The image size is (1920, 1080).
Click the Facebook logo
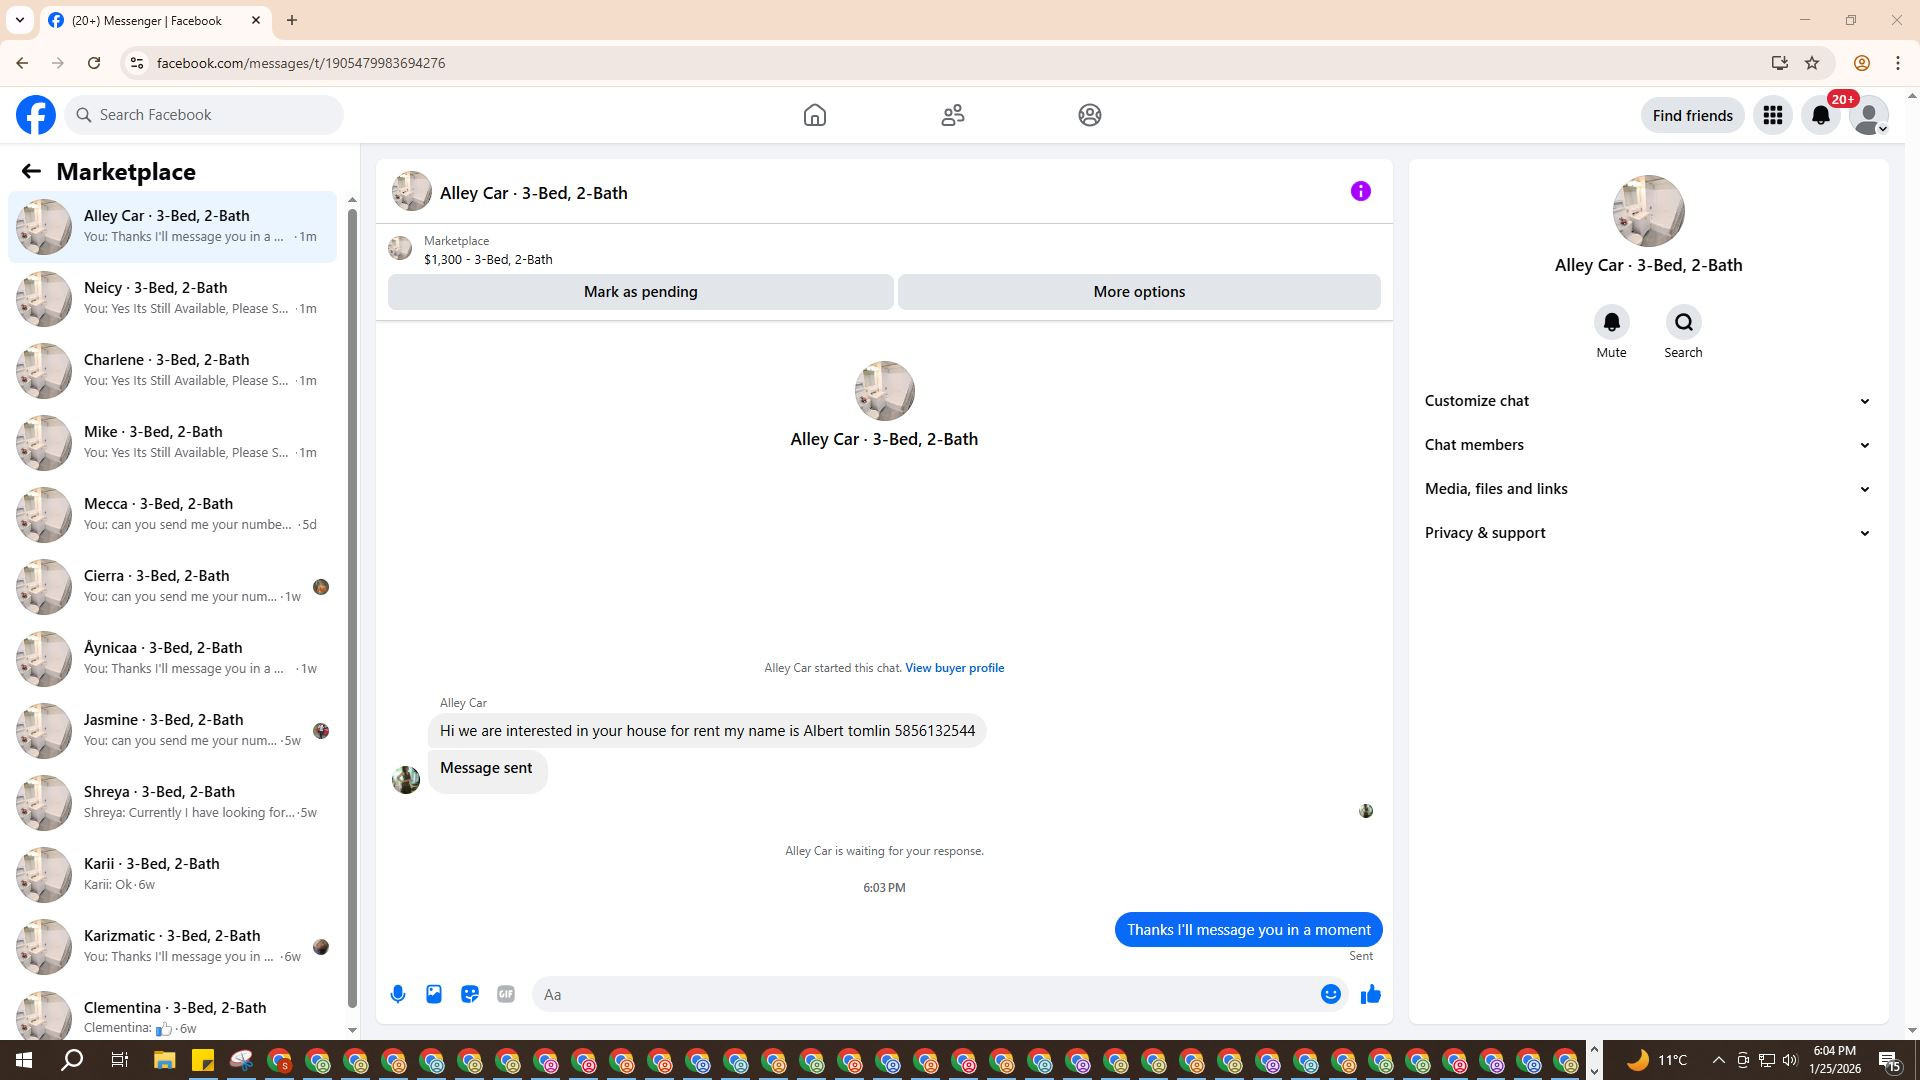(x=36, y=115)
